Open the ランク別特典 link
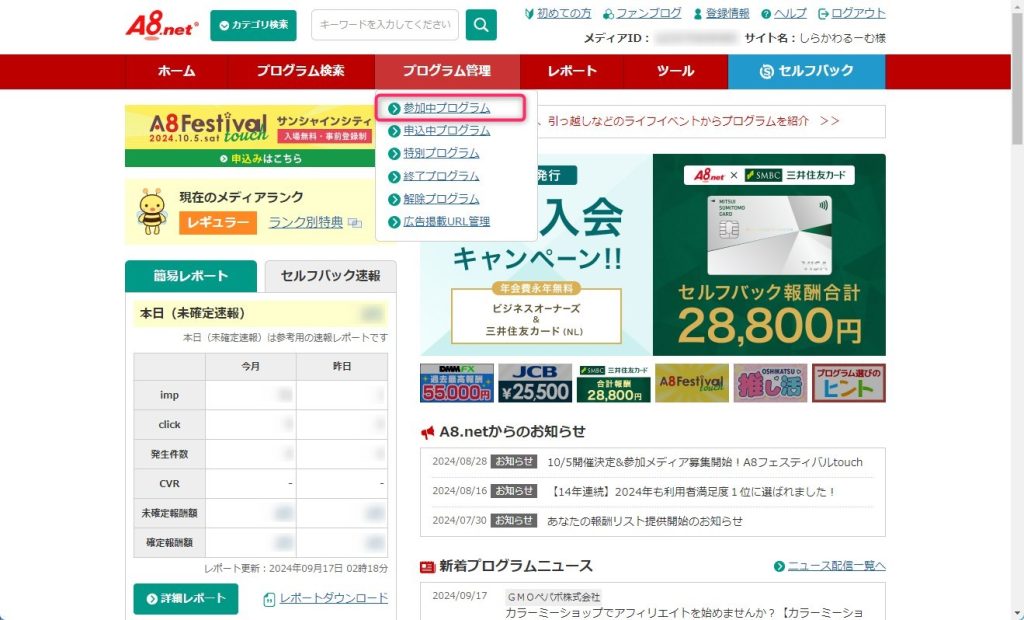1024x620 pixels. 306,222
